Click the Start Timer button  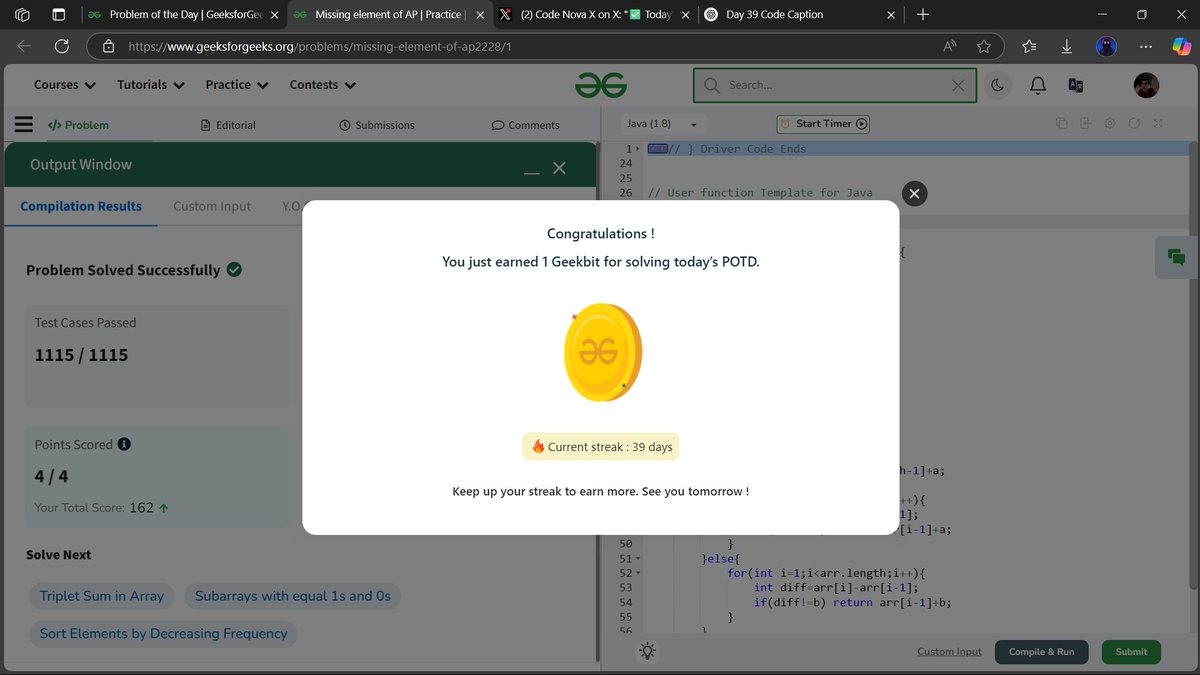[823, 124]
